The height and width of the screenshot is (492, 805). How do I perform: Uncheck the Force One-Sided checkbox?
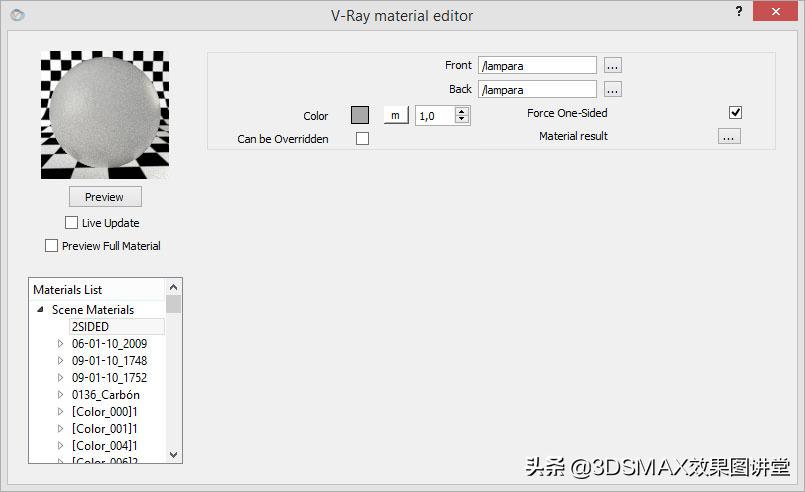pos(735,112)
